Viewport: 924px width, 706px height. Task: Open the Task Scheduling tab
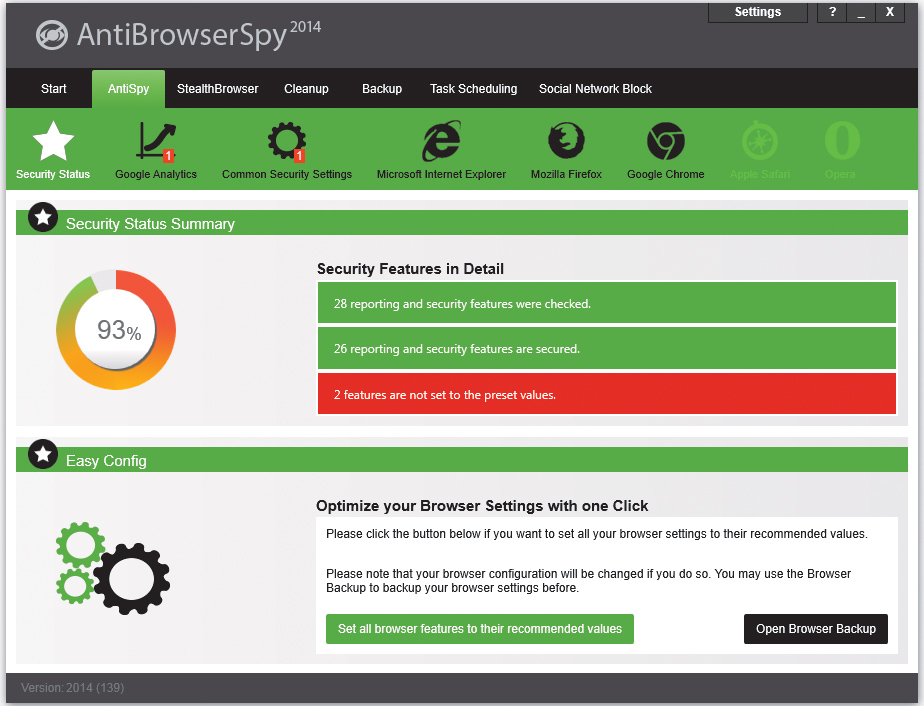coord(473,88)
